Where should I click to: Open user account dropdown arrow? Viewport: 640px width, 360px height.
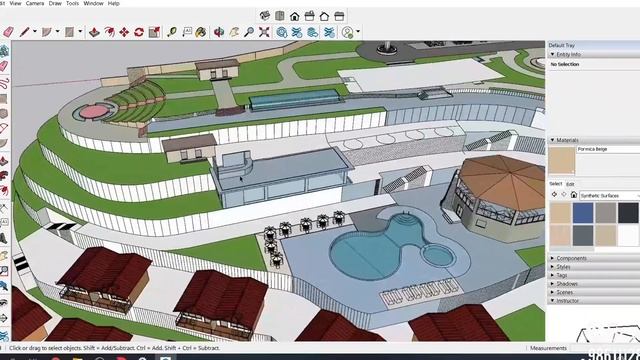pyautogui.click(x=358, y=31)
